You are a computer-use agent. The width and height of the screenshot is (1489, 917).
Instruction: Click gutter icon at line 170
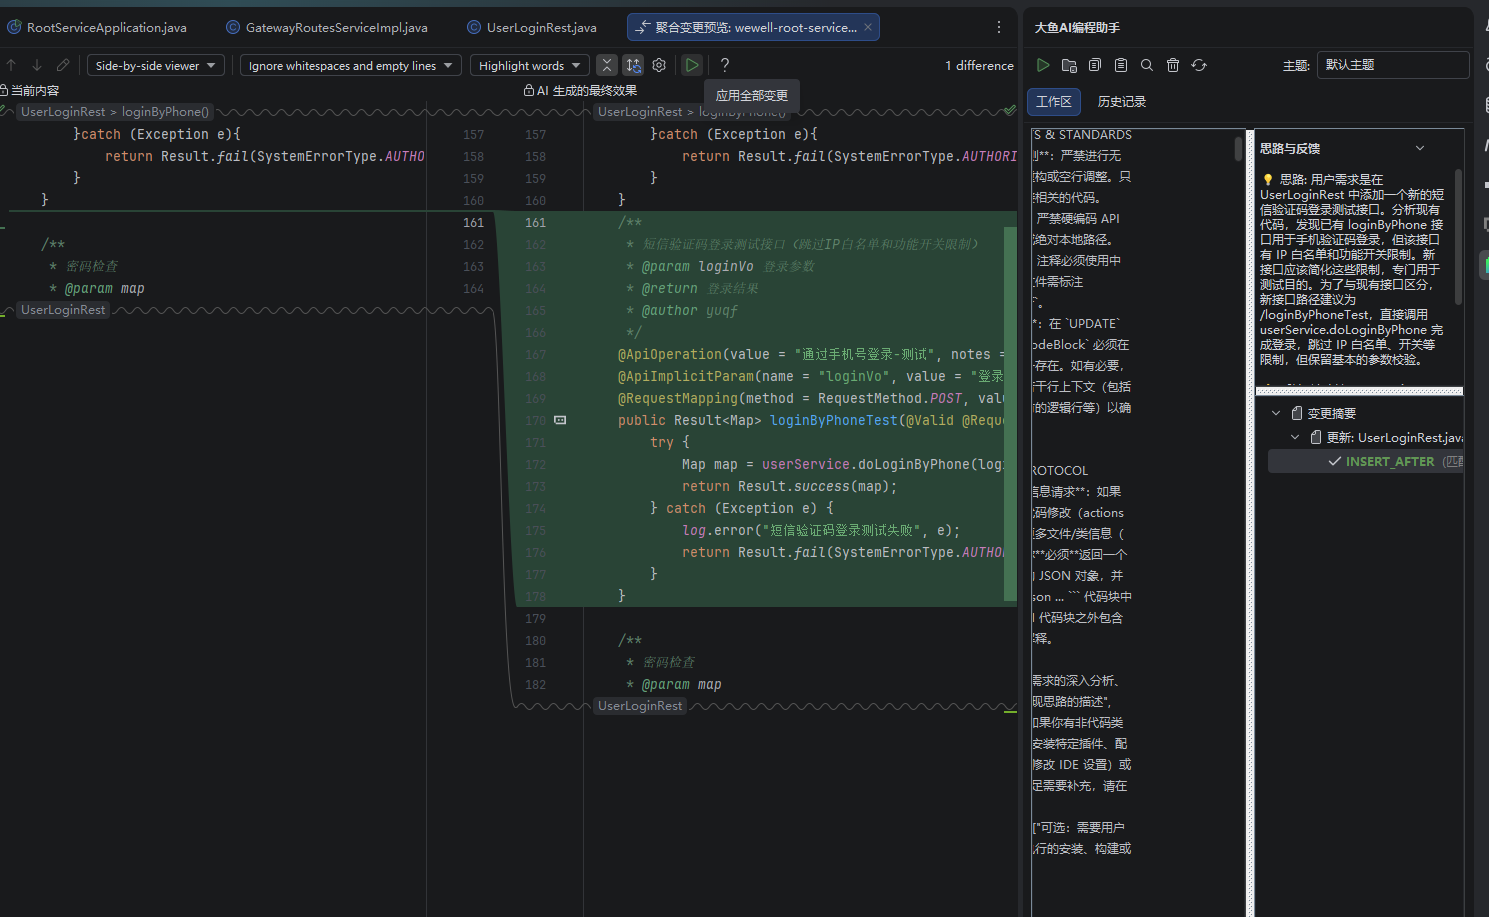point(560,420)
